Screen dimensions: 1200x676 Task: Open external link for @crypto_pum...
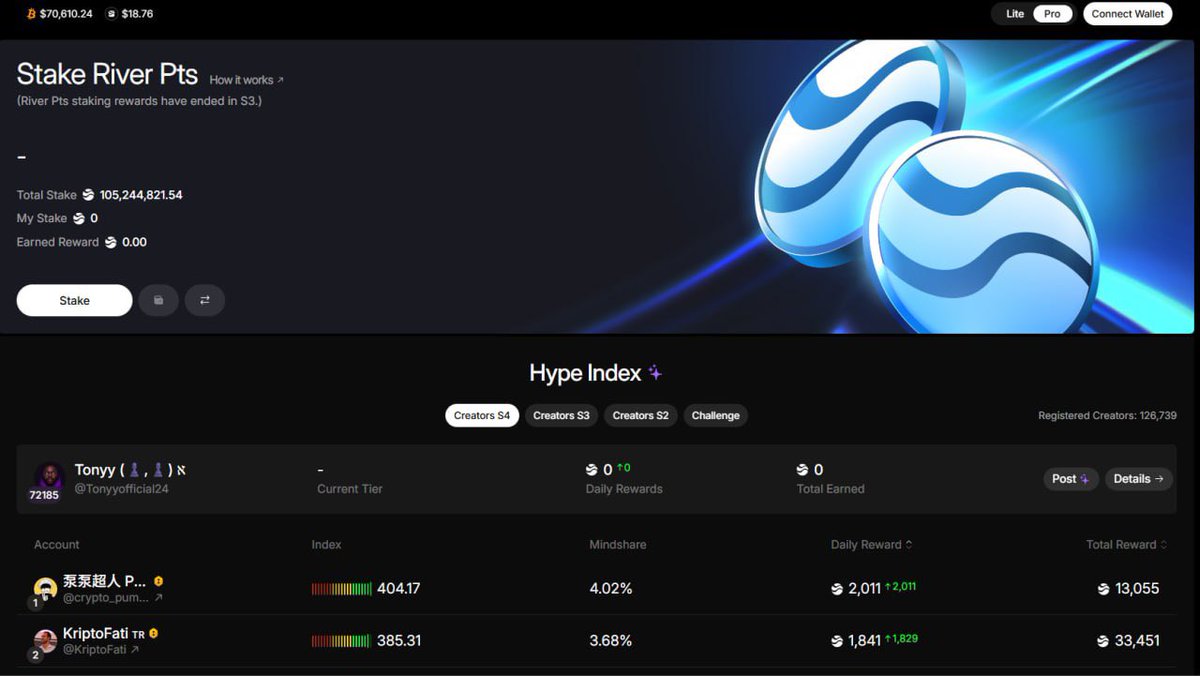(158, 598)
